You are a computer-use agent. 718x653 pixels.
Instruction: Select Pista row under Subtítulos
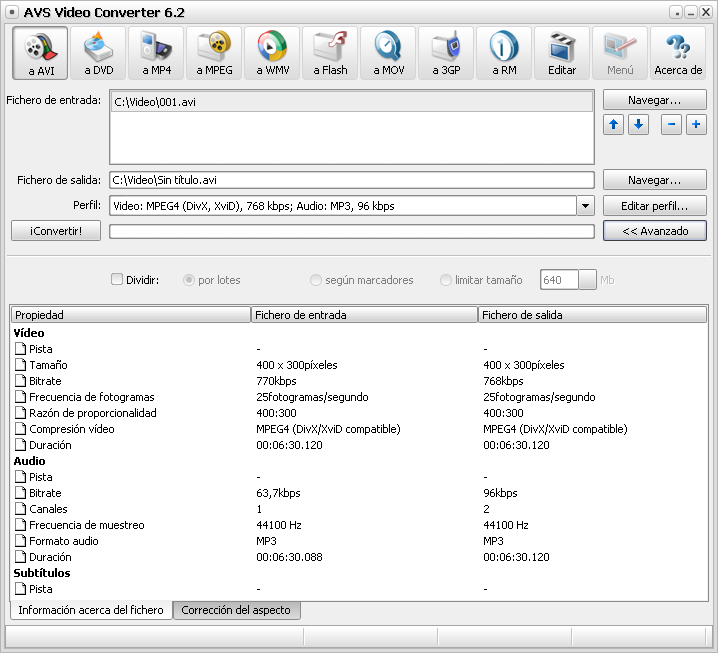pos(359,589)
